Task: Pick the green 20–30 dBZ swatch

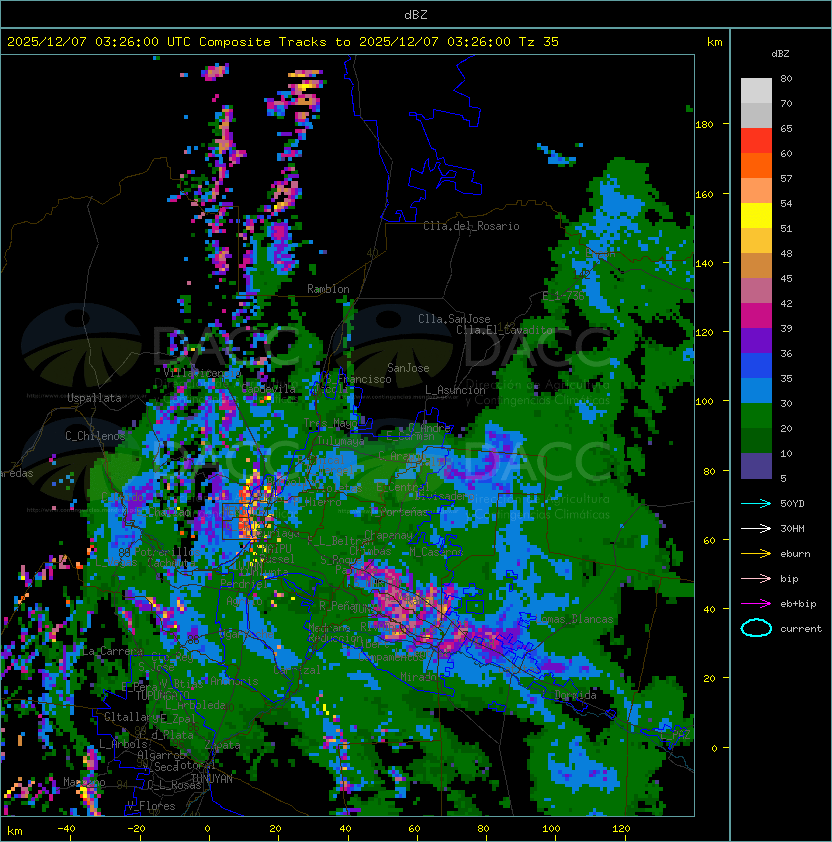Action: point(756,416)
